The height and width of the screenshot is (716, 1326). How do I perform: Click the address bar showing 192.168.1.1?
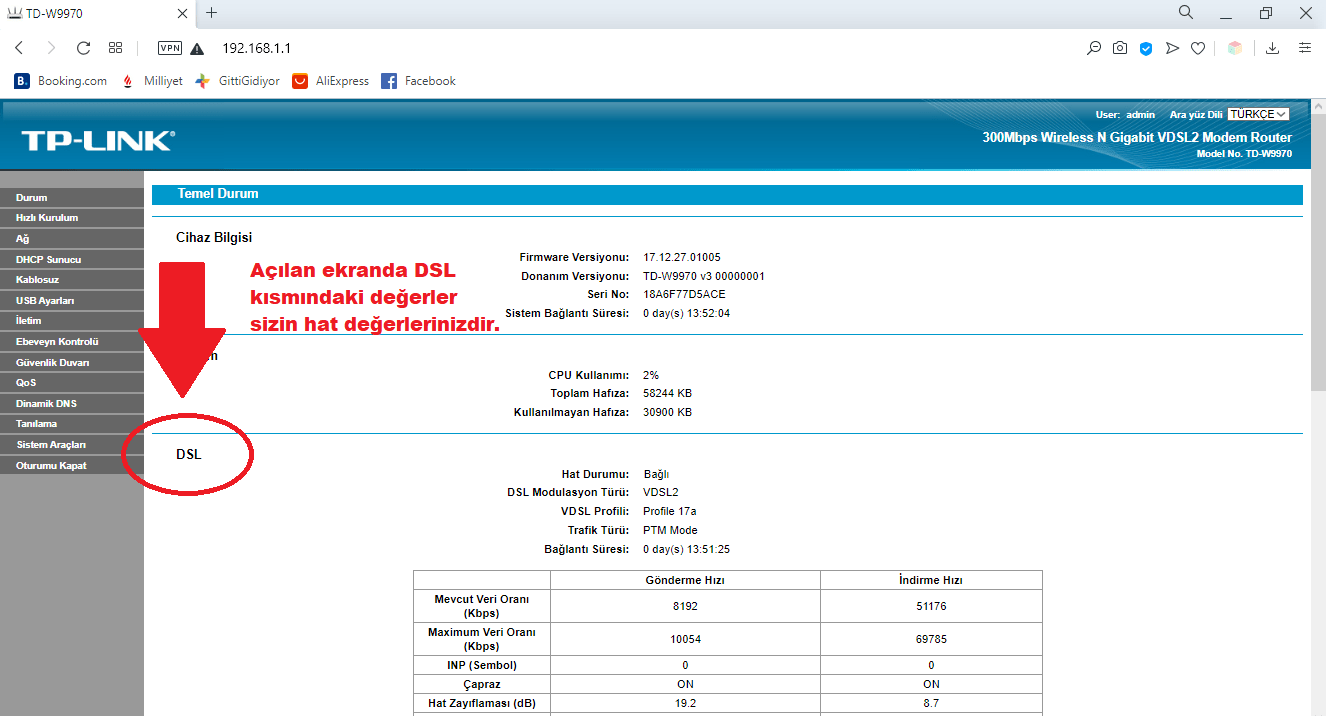(640, 48)
